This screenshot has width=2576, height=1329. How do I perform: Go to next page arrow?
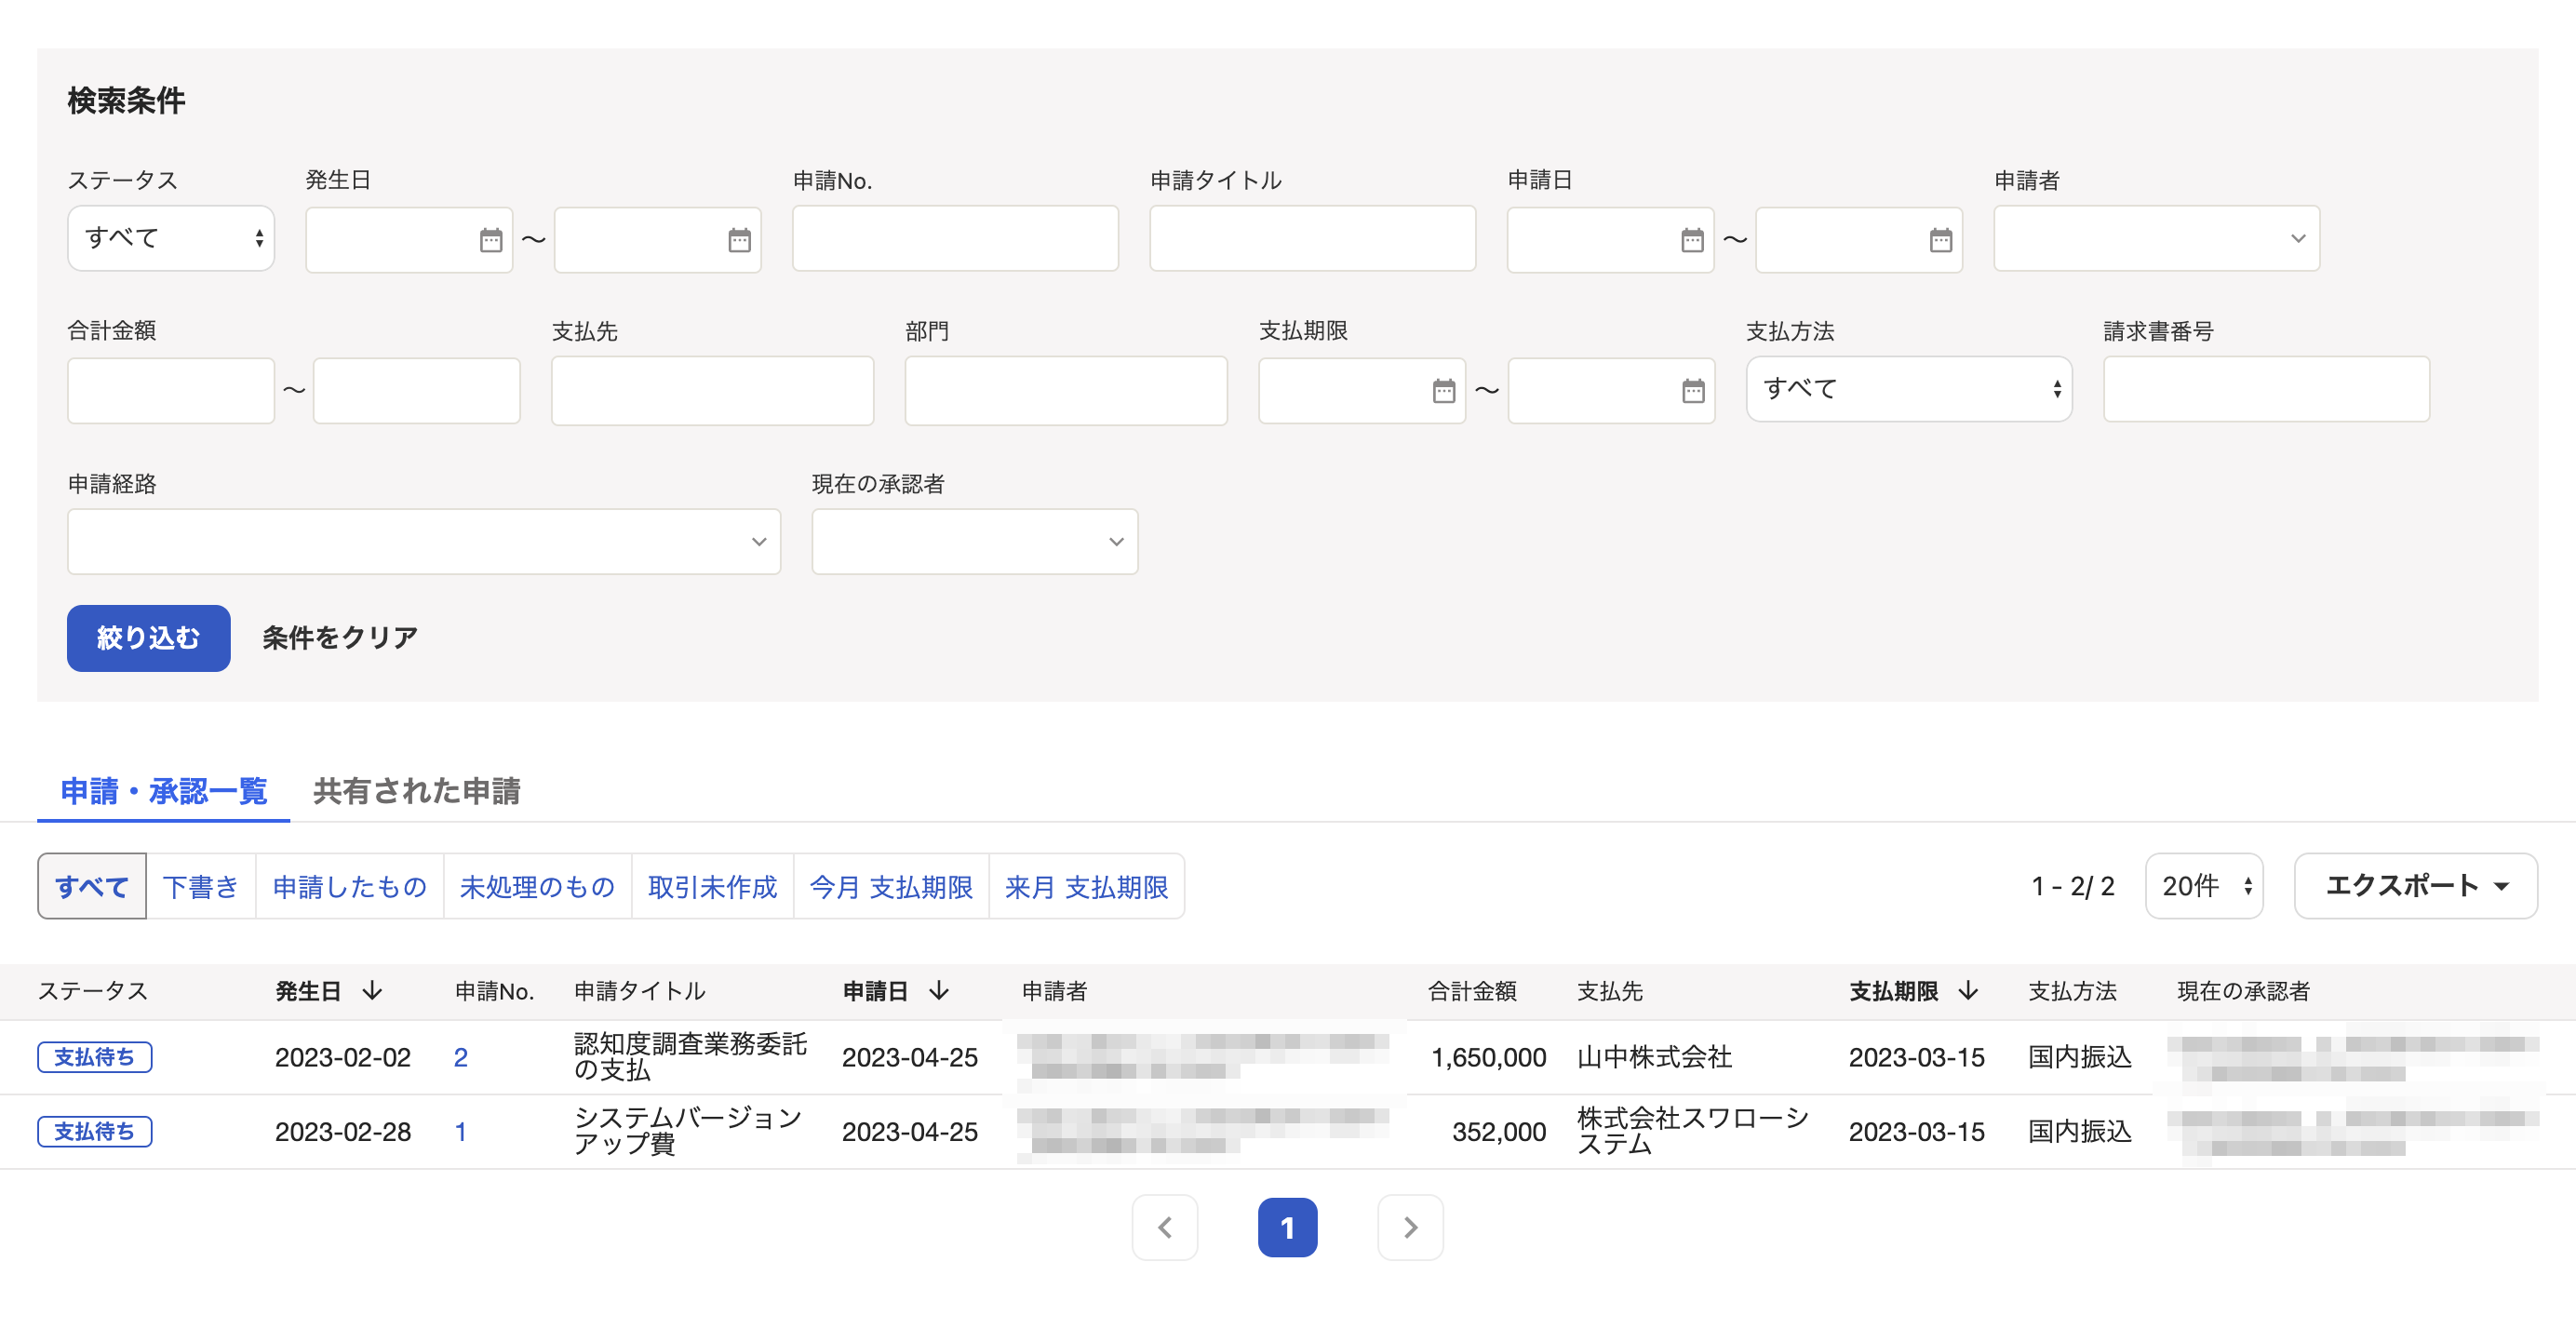point(1410,1227)
